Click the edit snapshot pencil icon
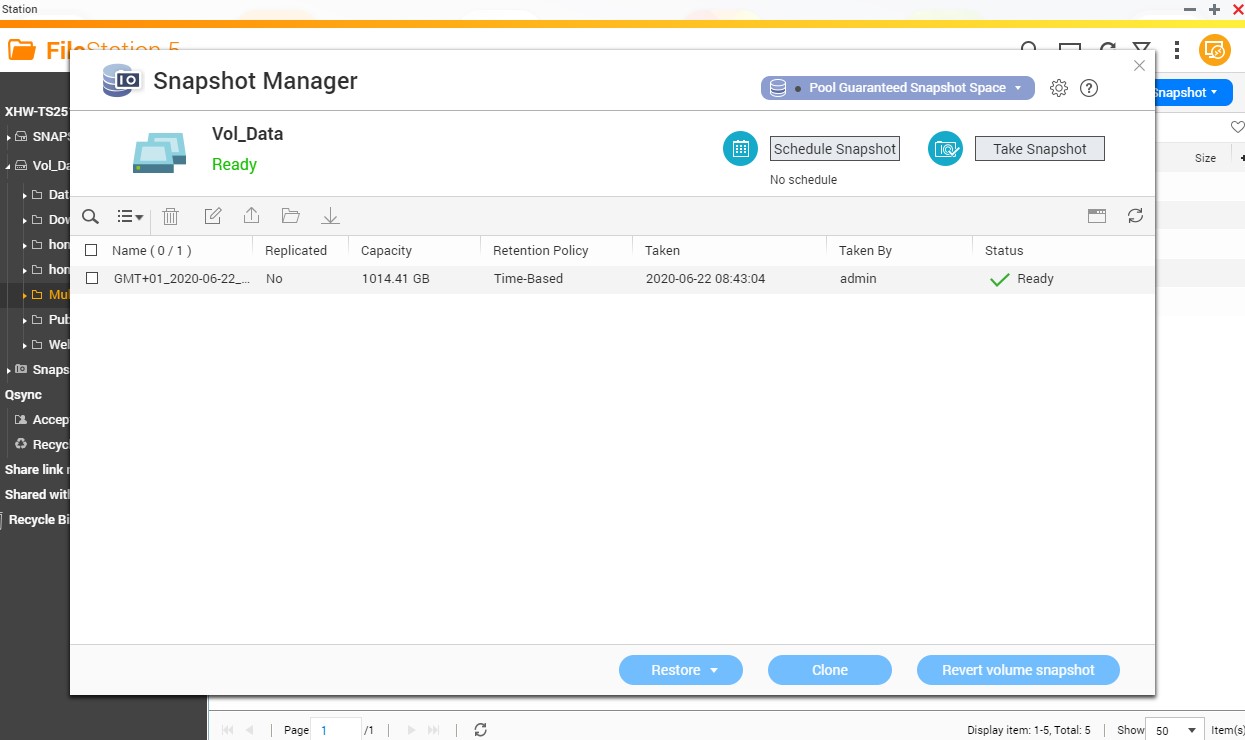The width and height of the screenshot is (1245, 740). point(212,216)
